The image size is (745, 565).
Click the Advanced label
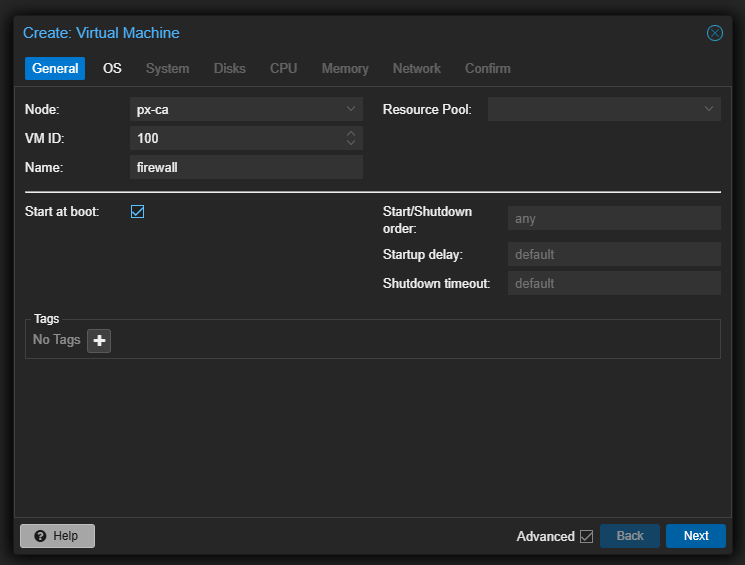545,536
